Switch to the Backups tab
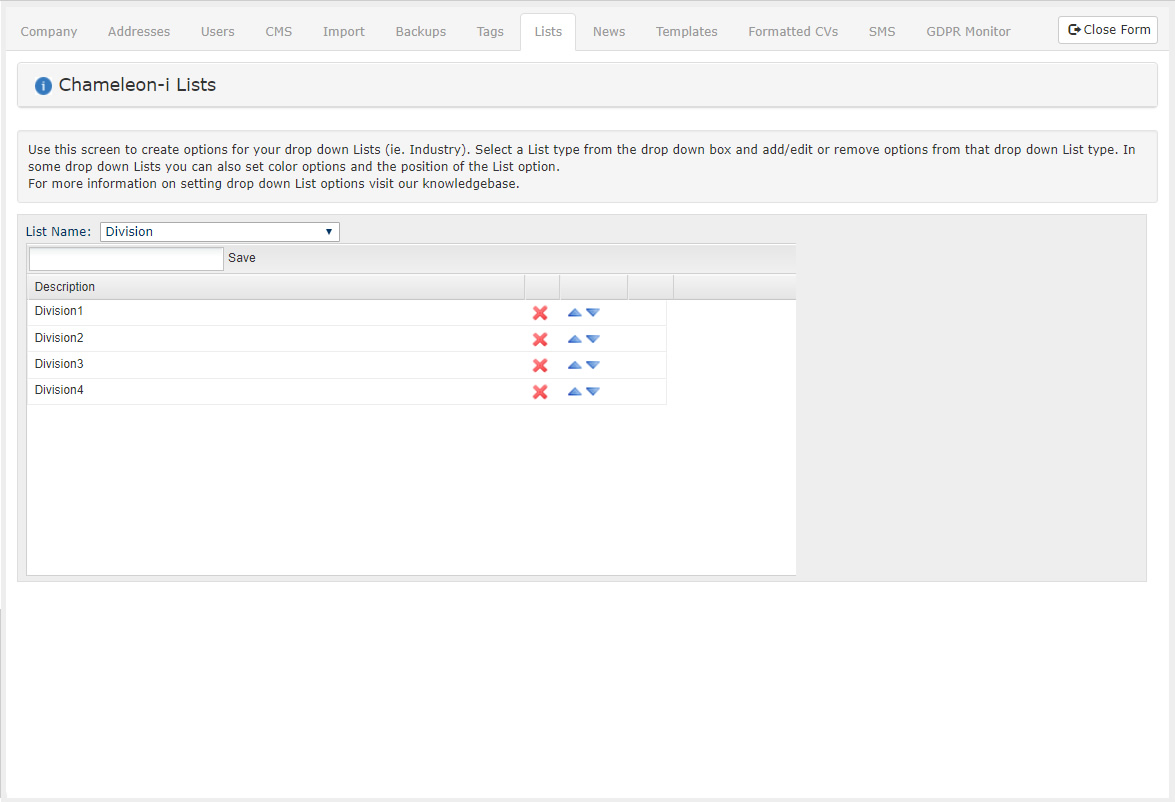The width and height of the screenshot is (1175, 802). pyautogui.click(x=420, y=31)
